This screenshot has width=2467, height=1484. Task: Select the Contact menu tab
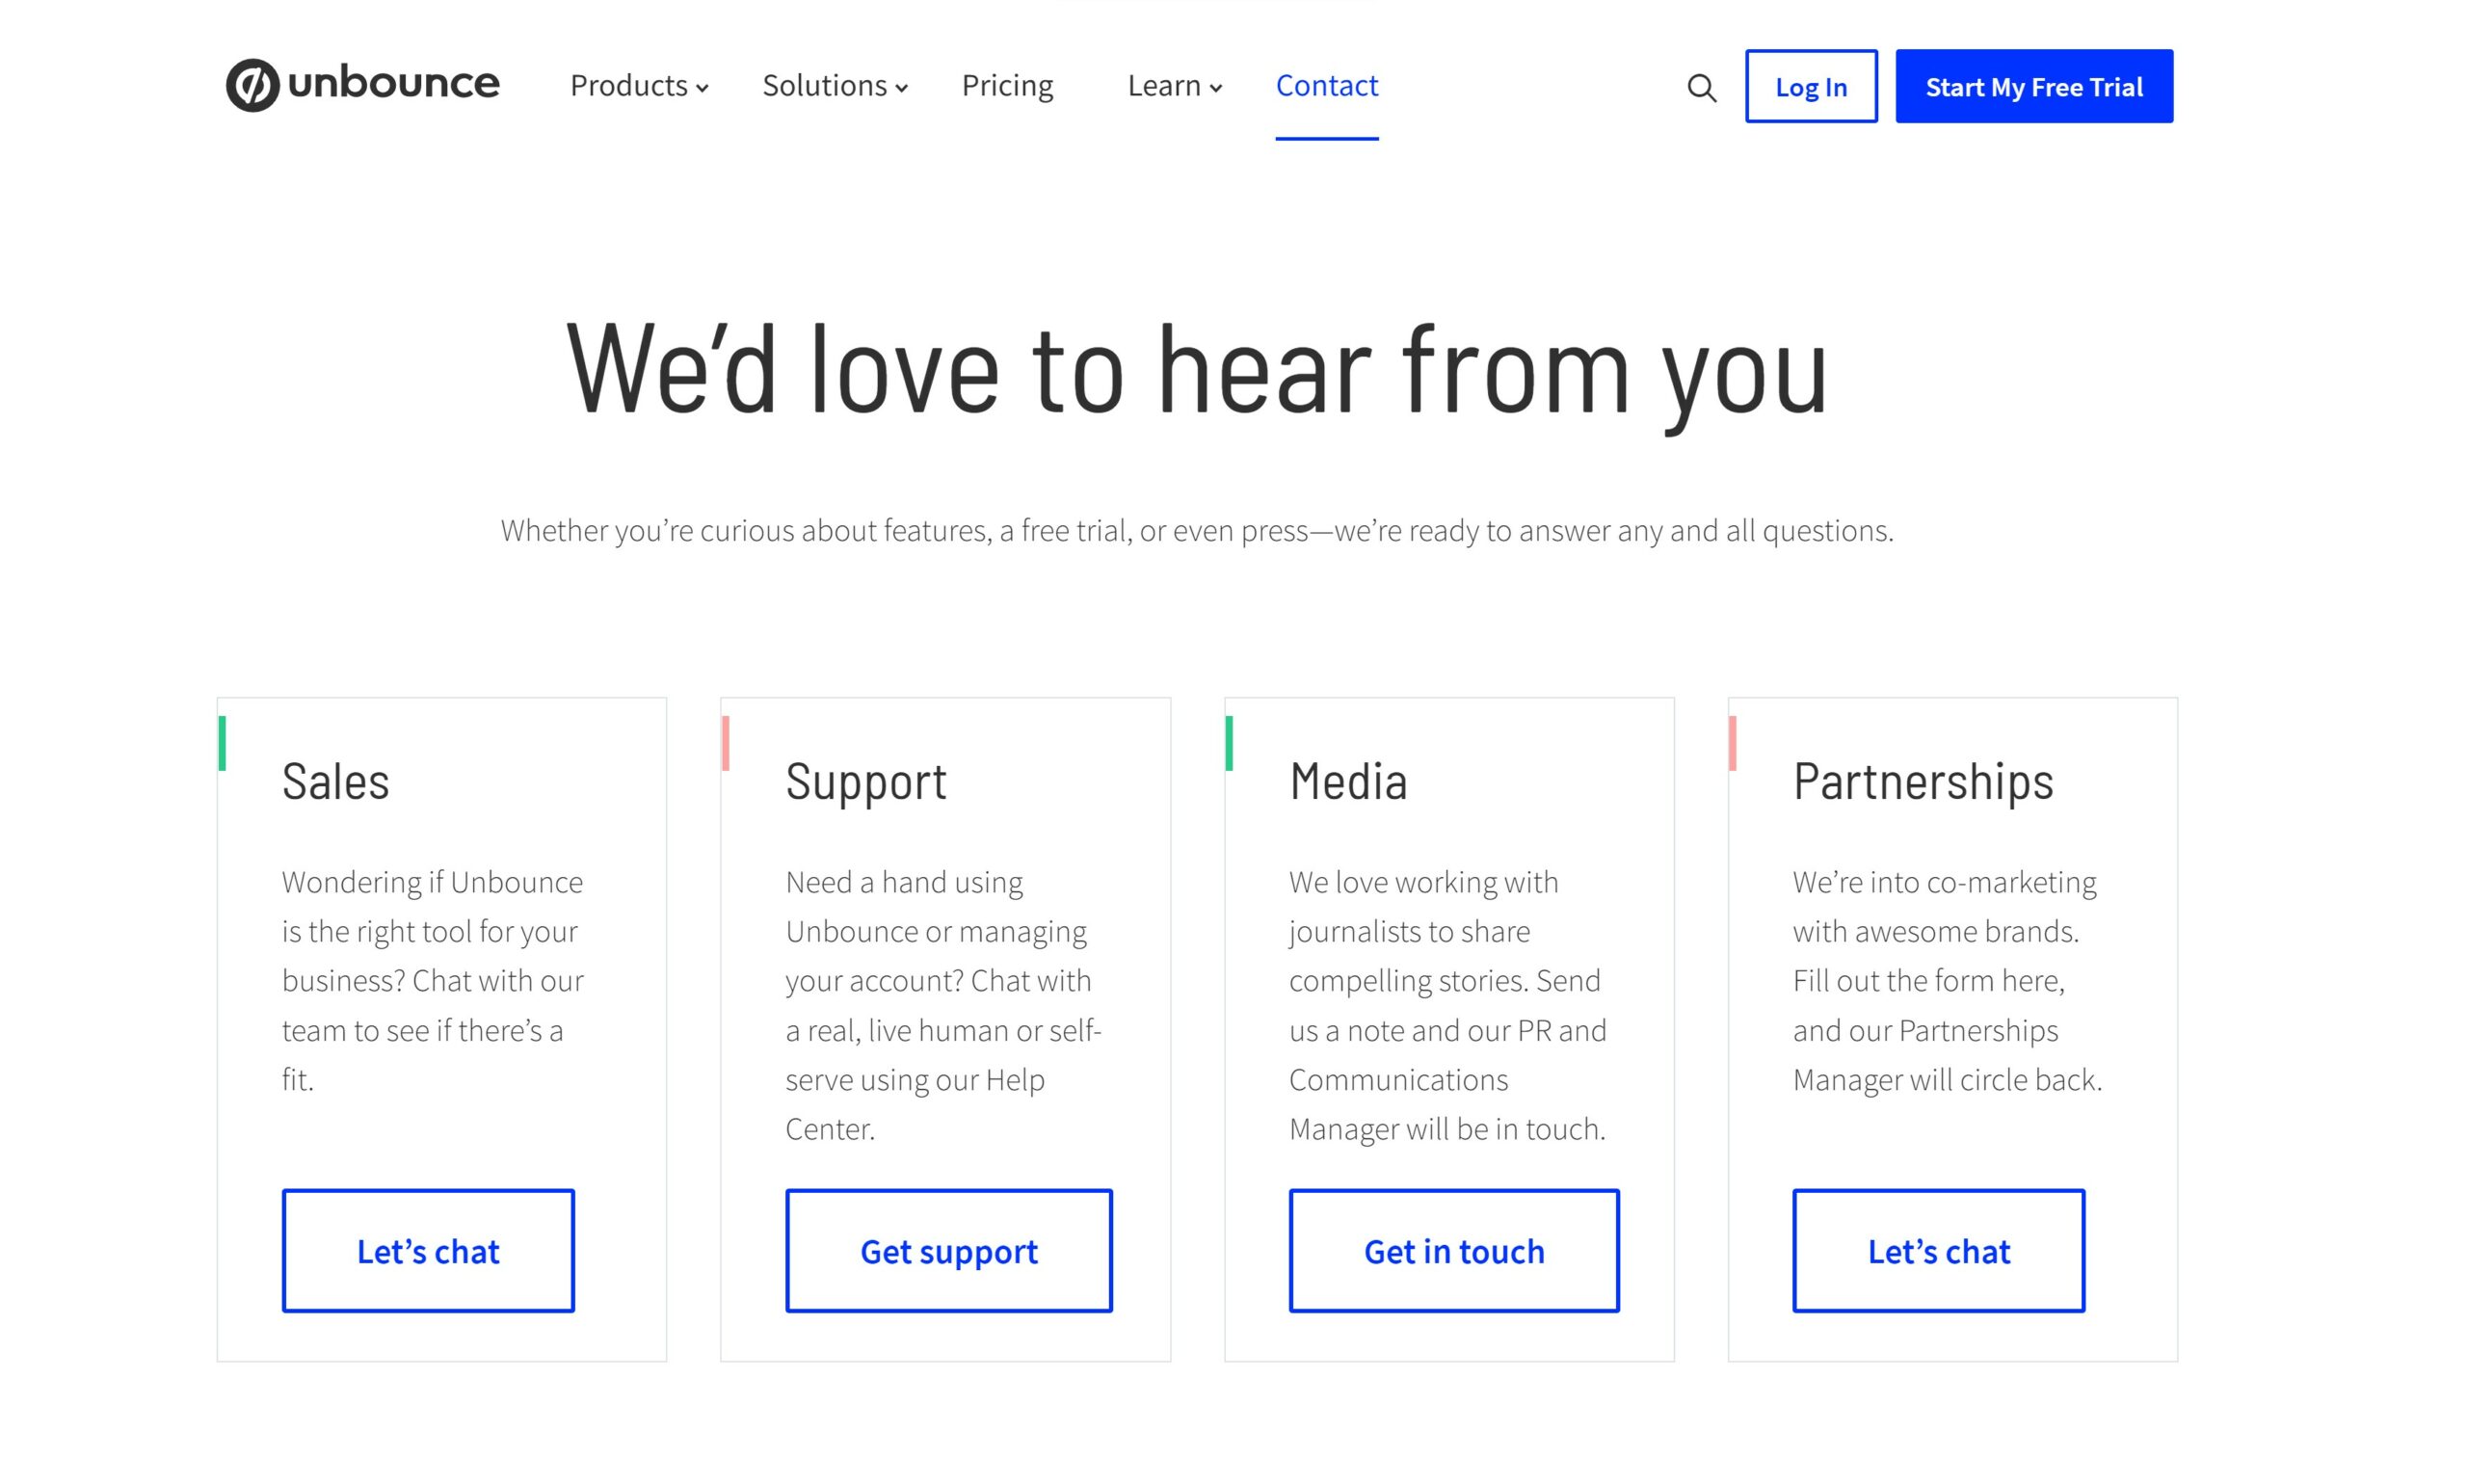(x=1327, y=83)
